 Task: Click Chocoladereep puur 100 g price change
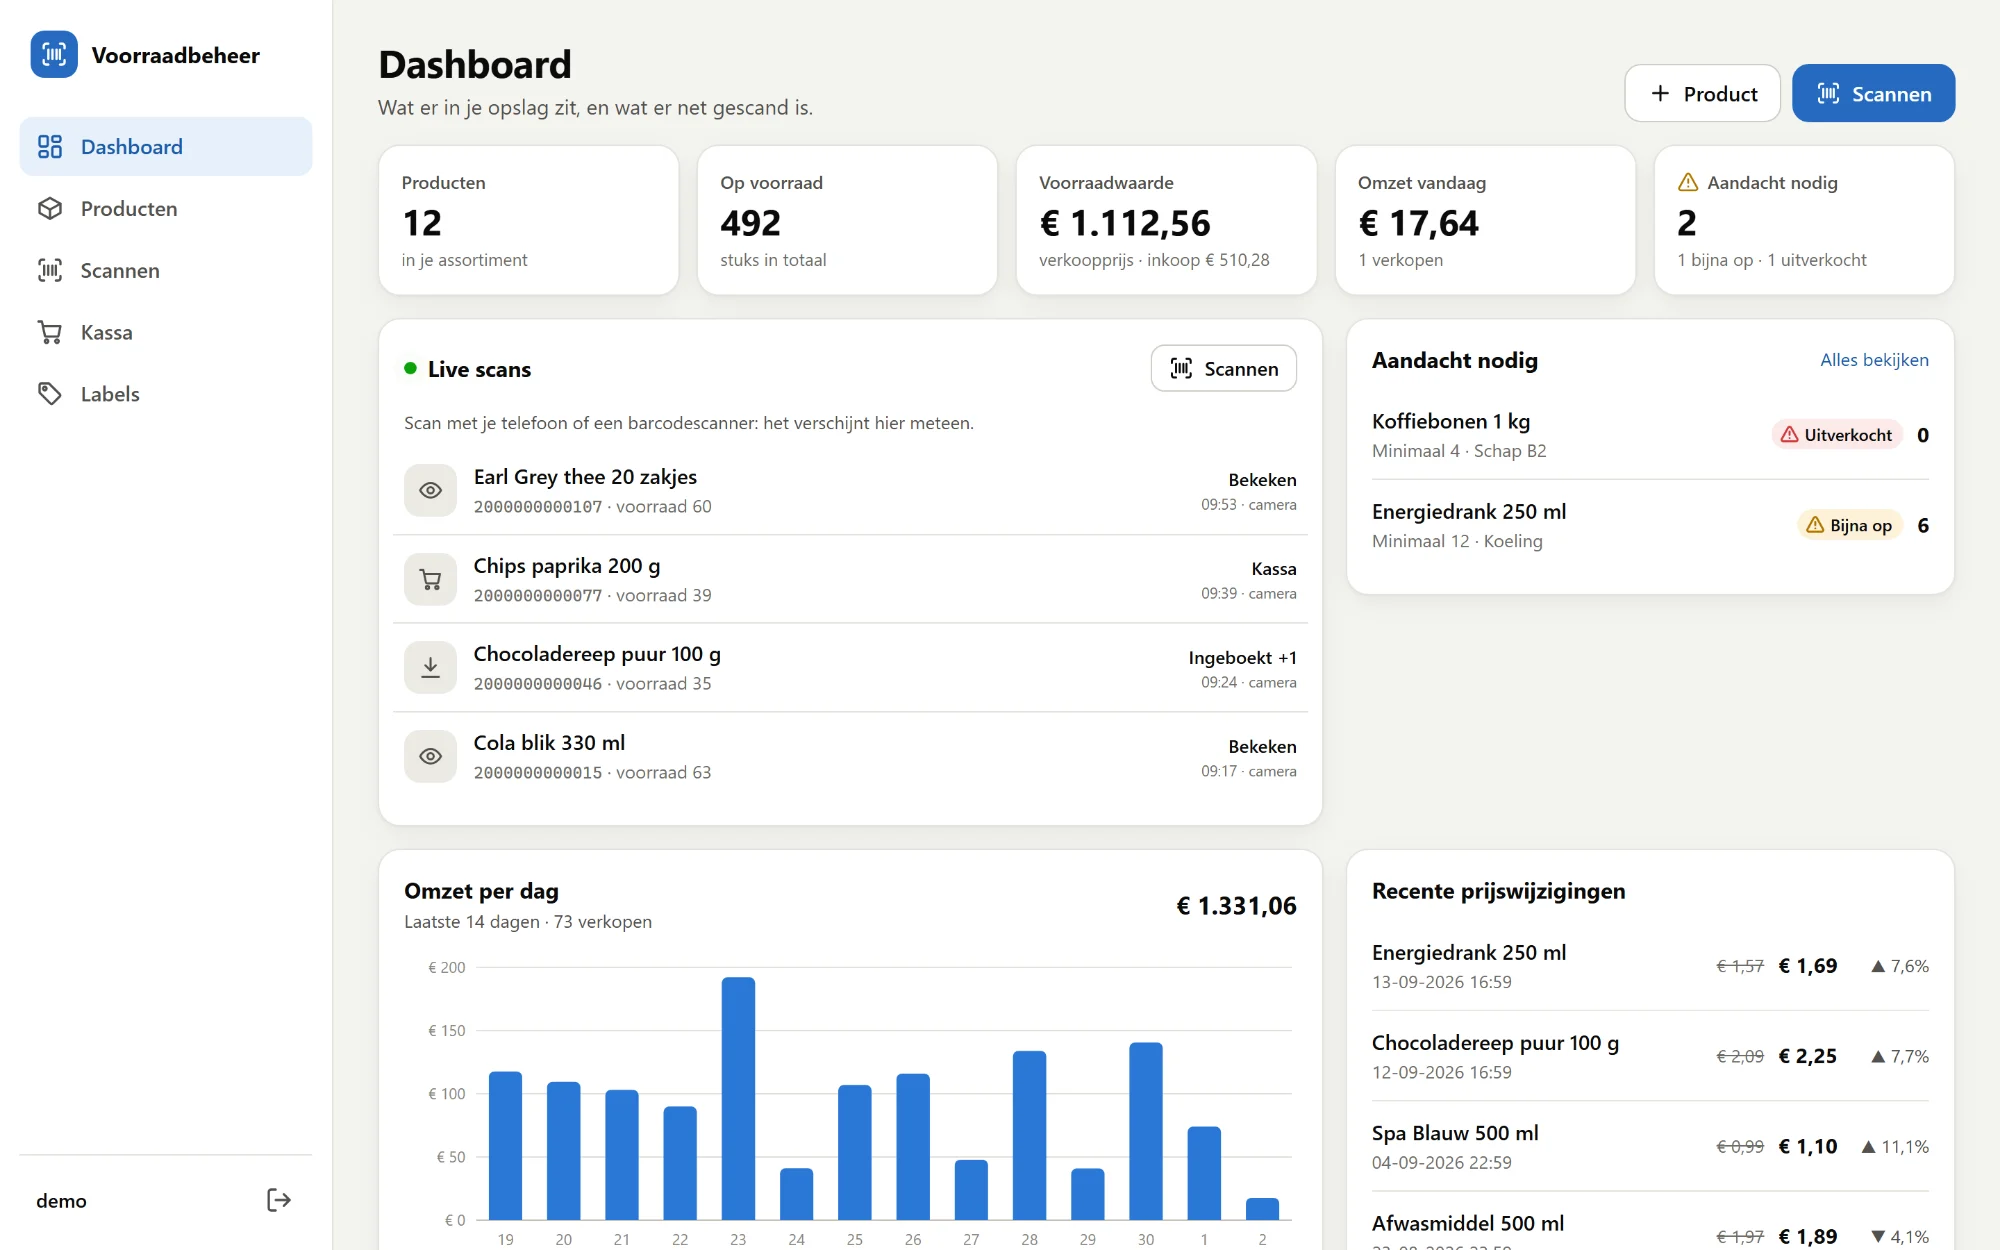(x=1650, y=1056)
